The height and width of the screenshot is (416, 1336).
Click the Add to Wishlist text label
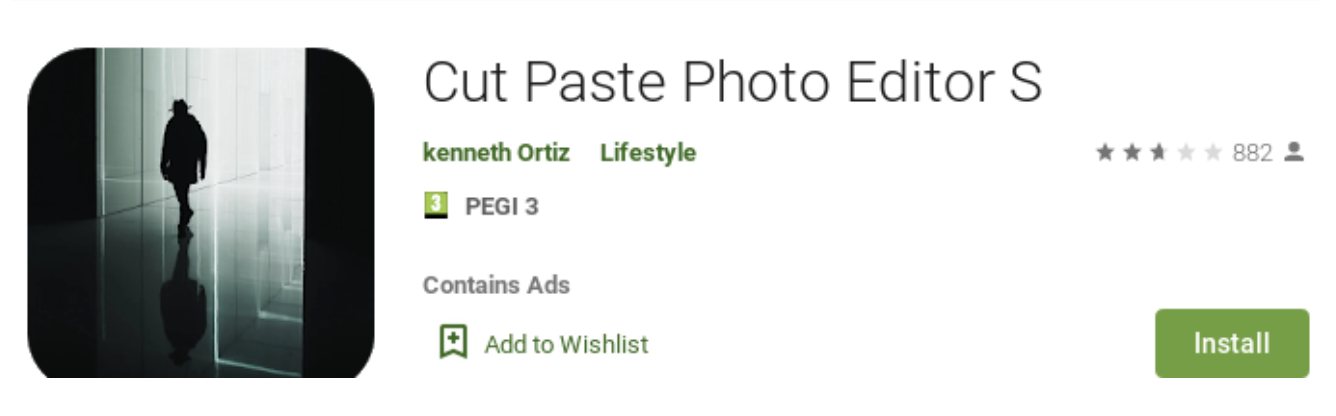coord(566,344)
